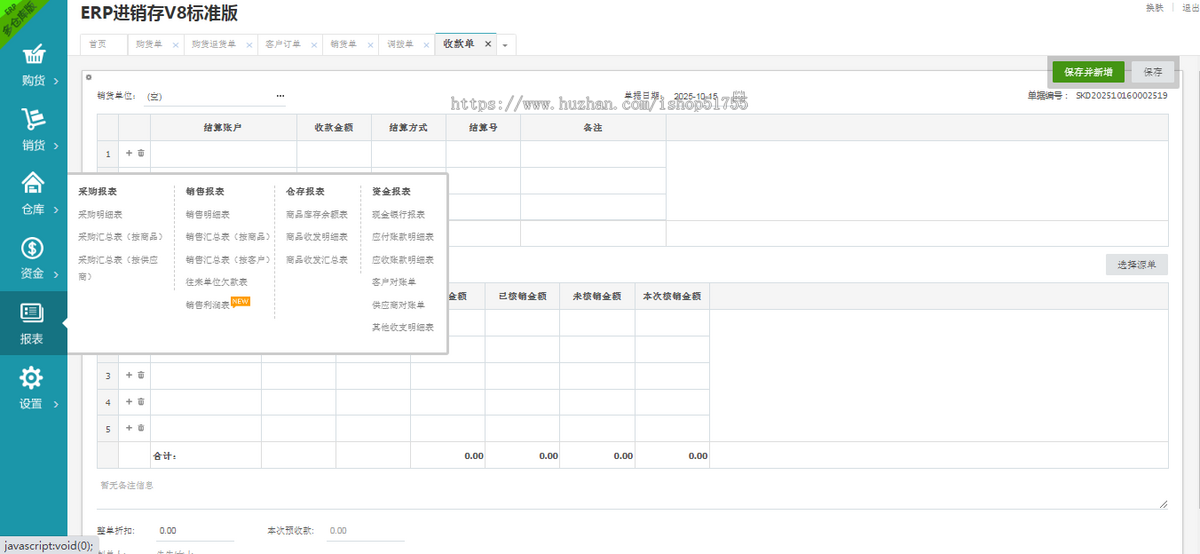
Task: Click the gray 保存 button
Action: 1153,72
